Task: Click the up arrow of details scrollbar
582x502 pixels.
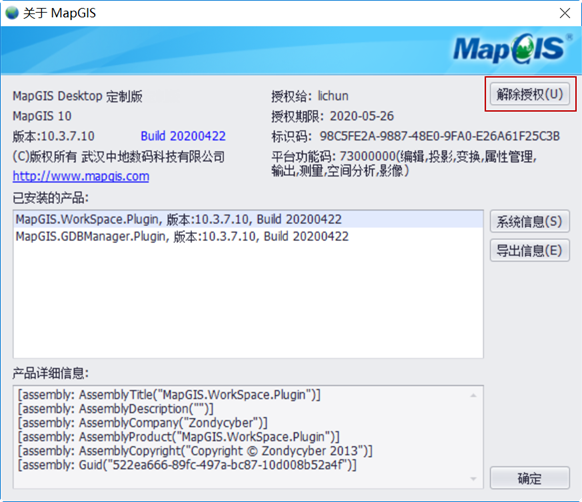Action: 474,395
